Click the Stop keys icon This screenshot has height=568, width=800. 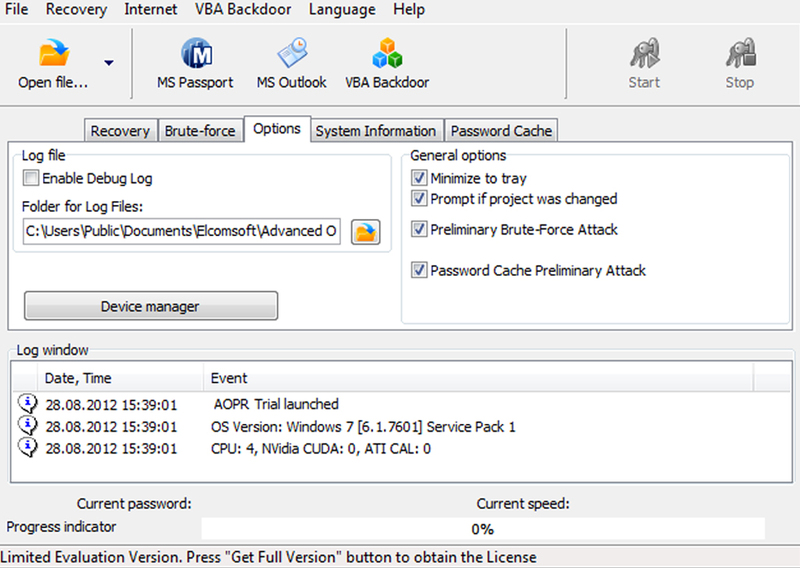click(x=740, y=53)
